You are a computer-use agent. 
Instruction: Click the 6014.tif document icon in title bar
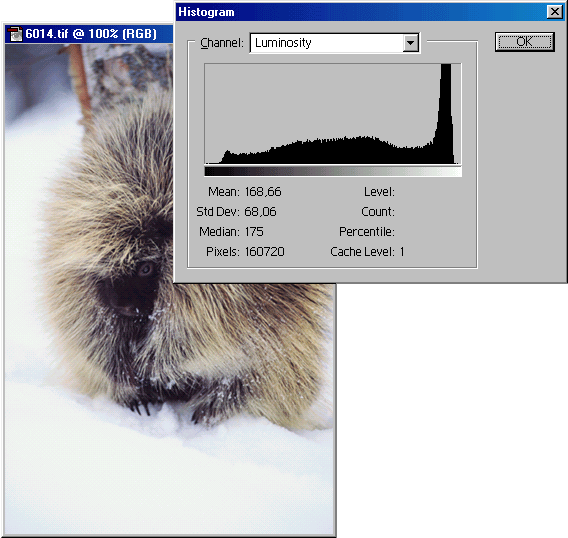[x=15, y=34]
